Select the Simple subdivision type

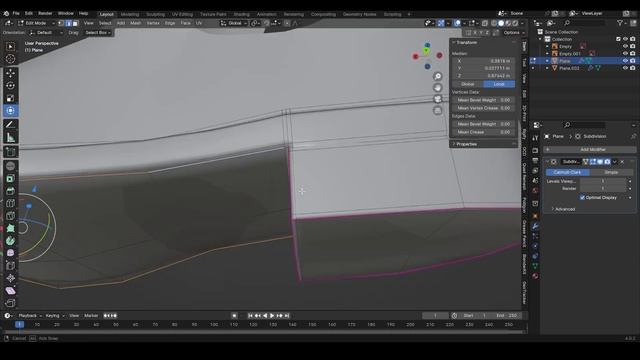pos(611,172)
